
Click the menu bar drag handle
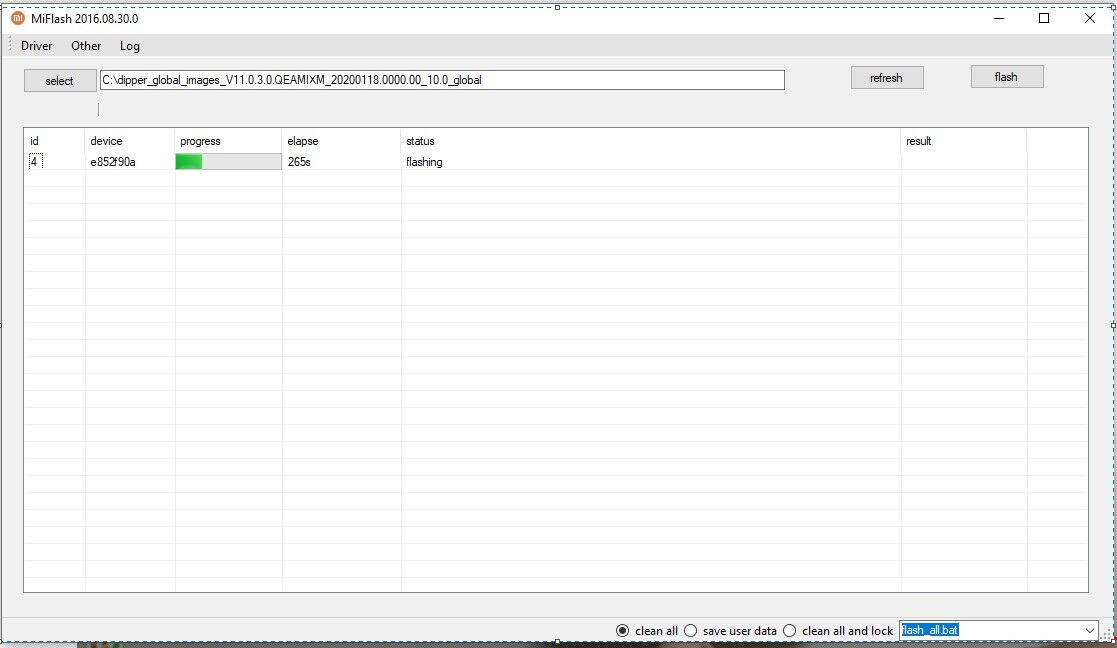(10, 46)
